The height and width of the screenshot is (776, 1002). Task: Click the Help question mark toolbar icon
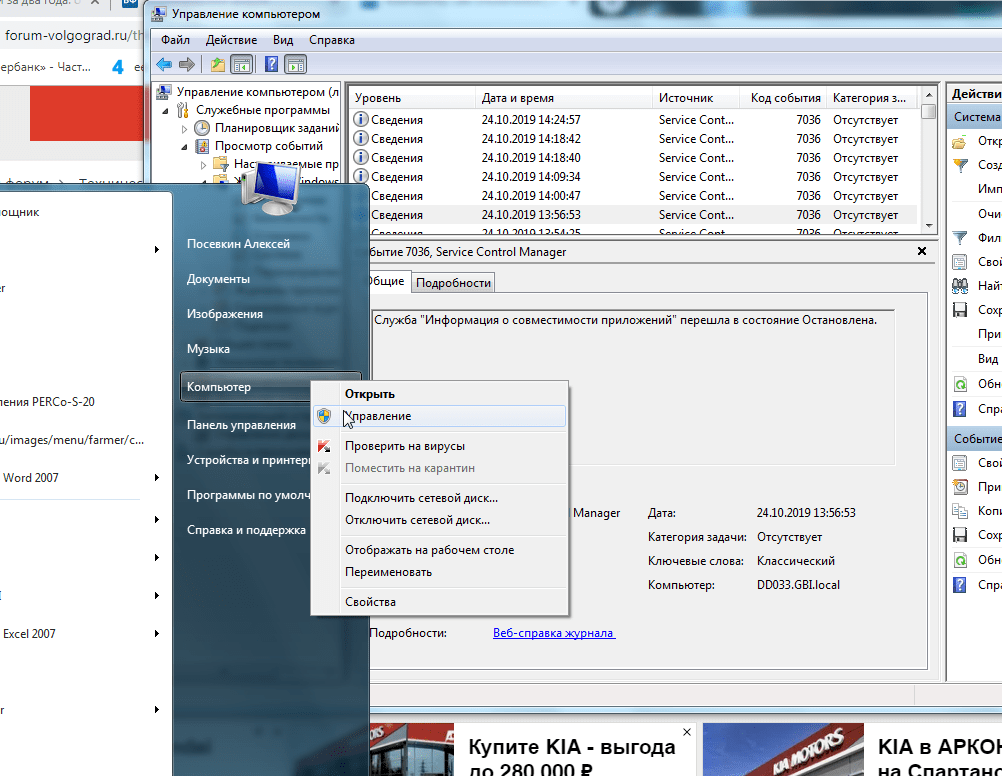[271, 65]
